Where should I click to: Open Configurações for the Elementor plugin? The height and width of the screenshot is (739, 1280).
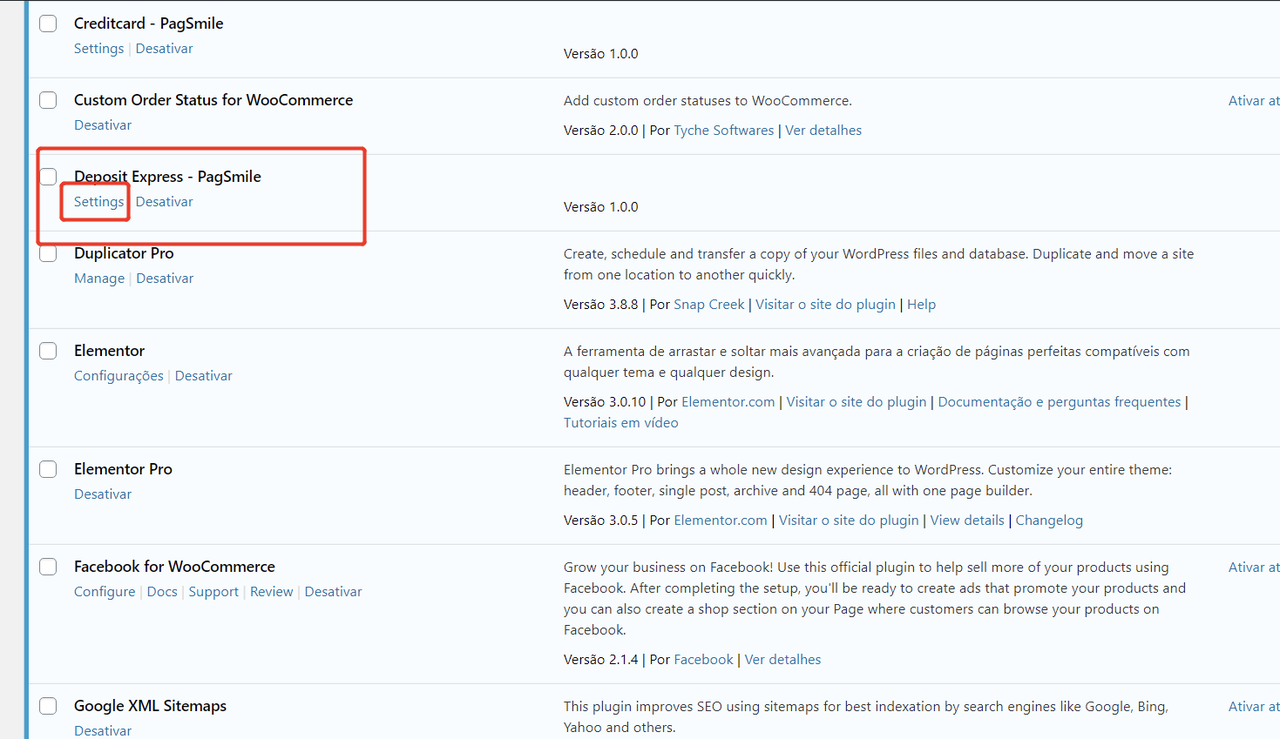click(118, 376)
